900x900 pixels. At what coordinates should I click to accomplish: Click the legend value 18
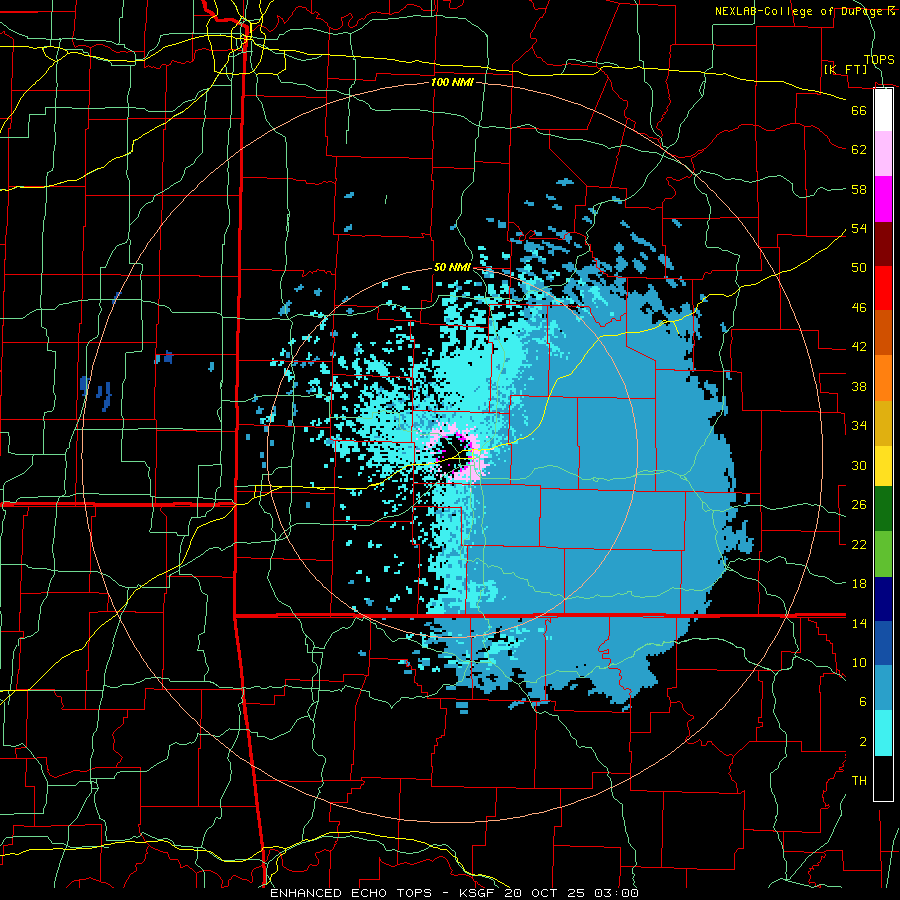tap(859, 584)
